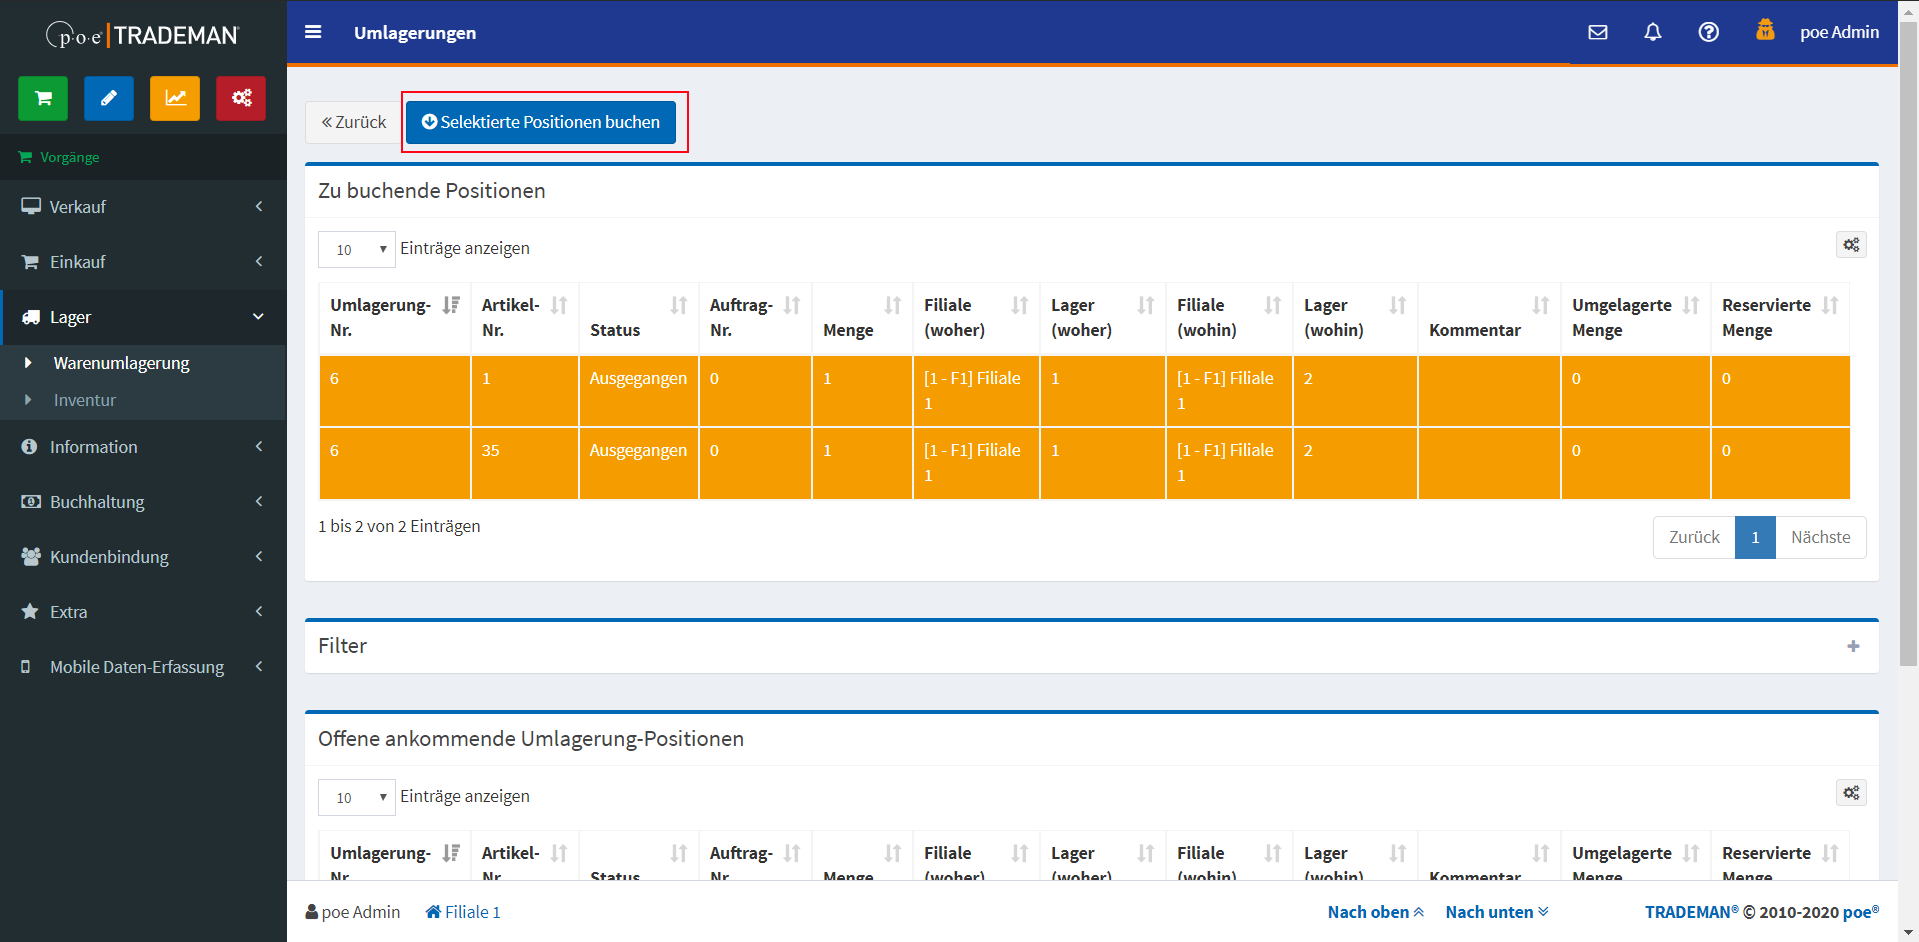This screenshot has height=942, width=1919.
Task: Click the green shopping cart quick button
Action: point(43,98)
